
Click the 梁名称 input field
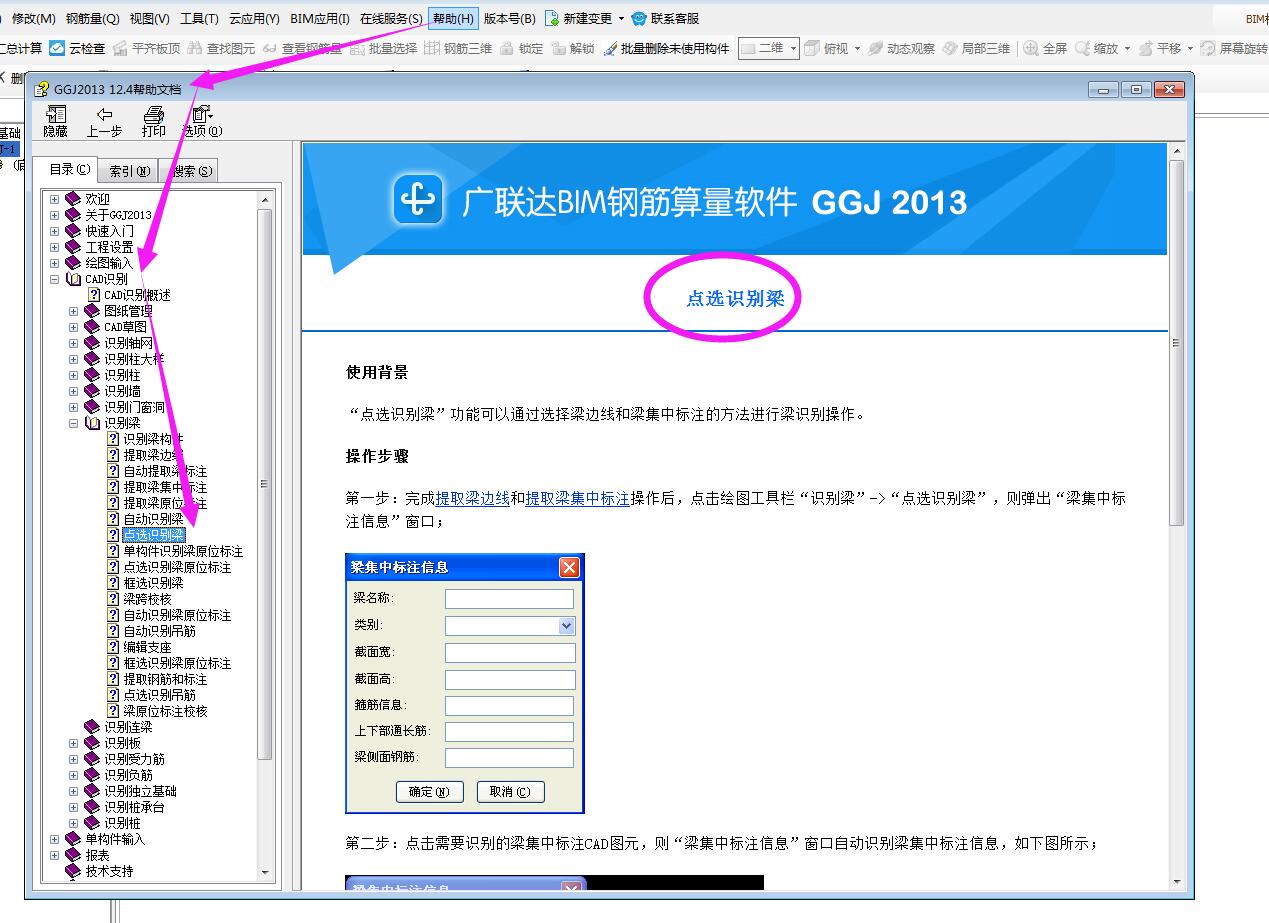coord(509,599)
